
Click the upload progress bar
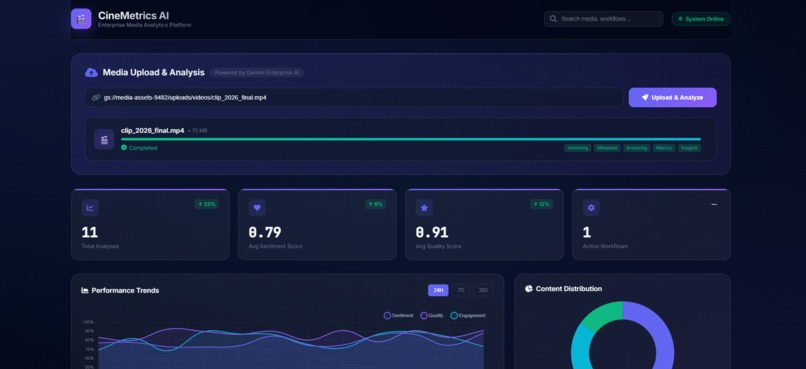coord(411,139)
